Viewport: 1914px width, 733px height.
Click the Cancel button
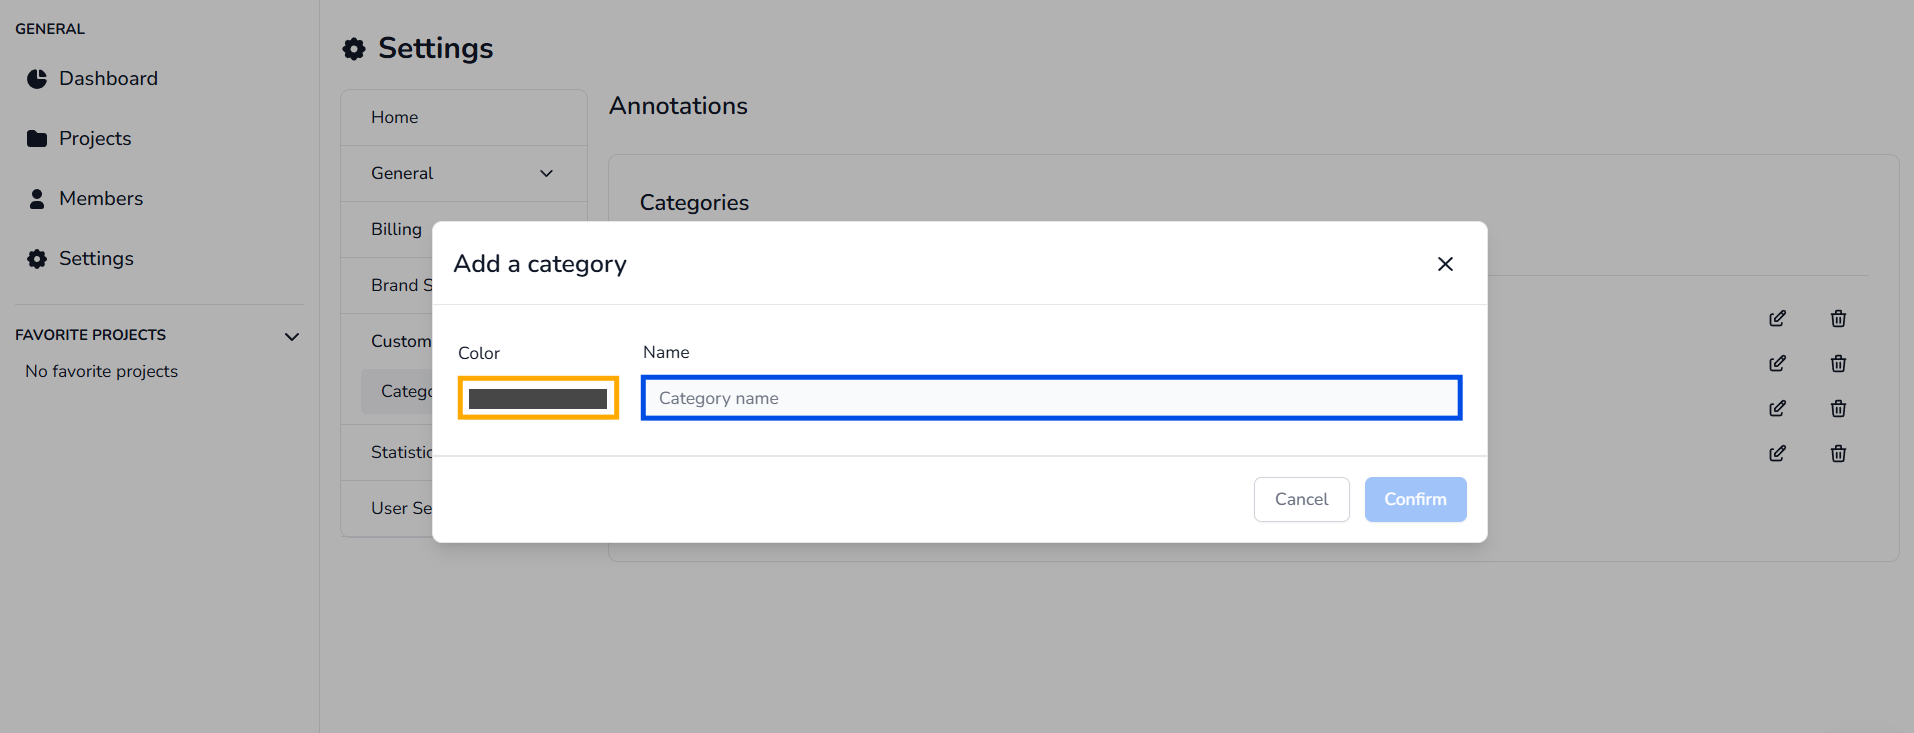click(x=1301, y=499)
